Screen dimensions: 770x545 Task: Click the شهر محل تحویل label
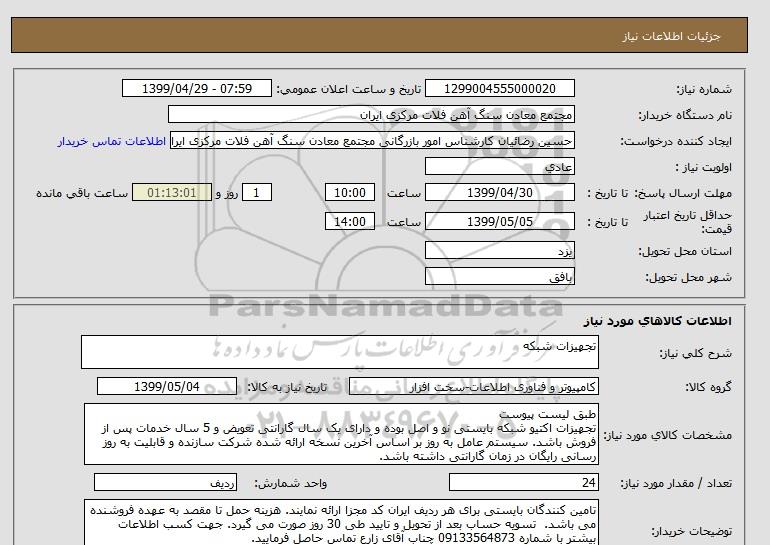tap(688, 277)
